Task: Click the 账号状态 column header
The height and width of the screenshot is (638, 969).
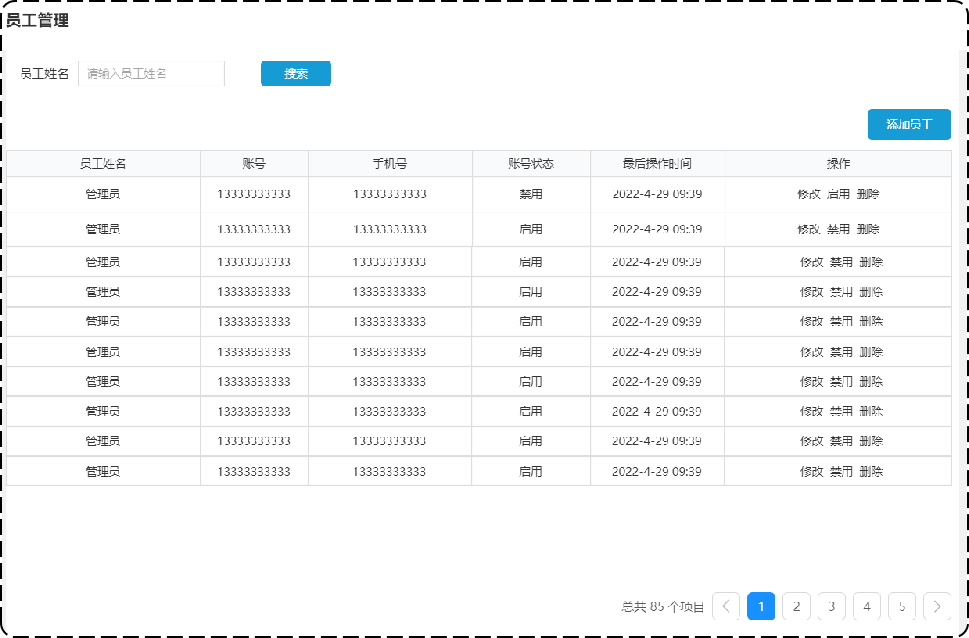Action: coord(531,163)
